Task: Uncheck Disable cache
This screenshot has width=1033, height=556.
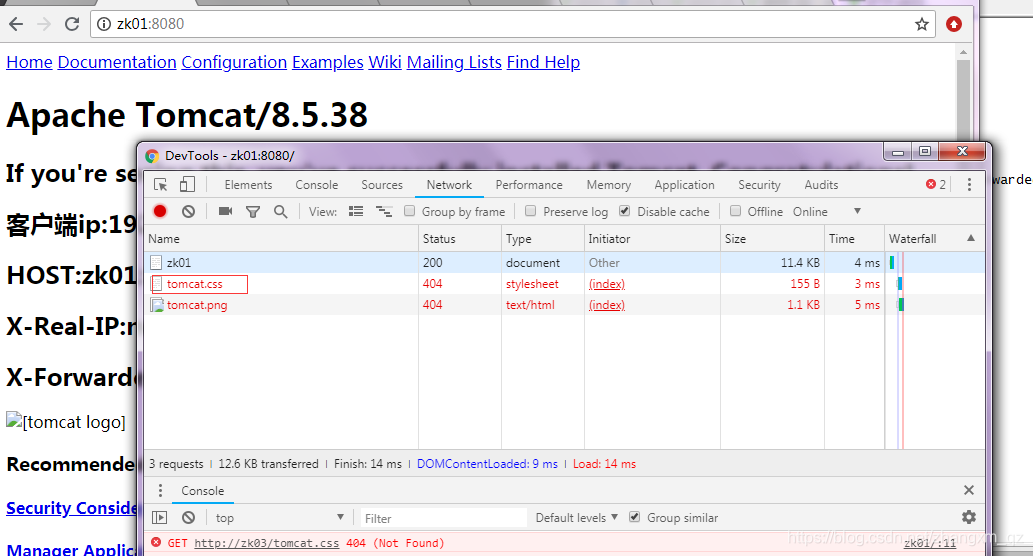Action: tap(625, 211)
